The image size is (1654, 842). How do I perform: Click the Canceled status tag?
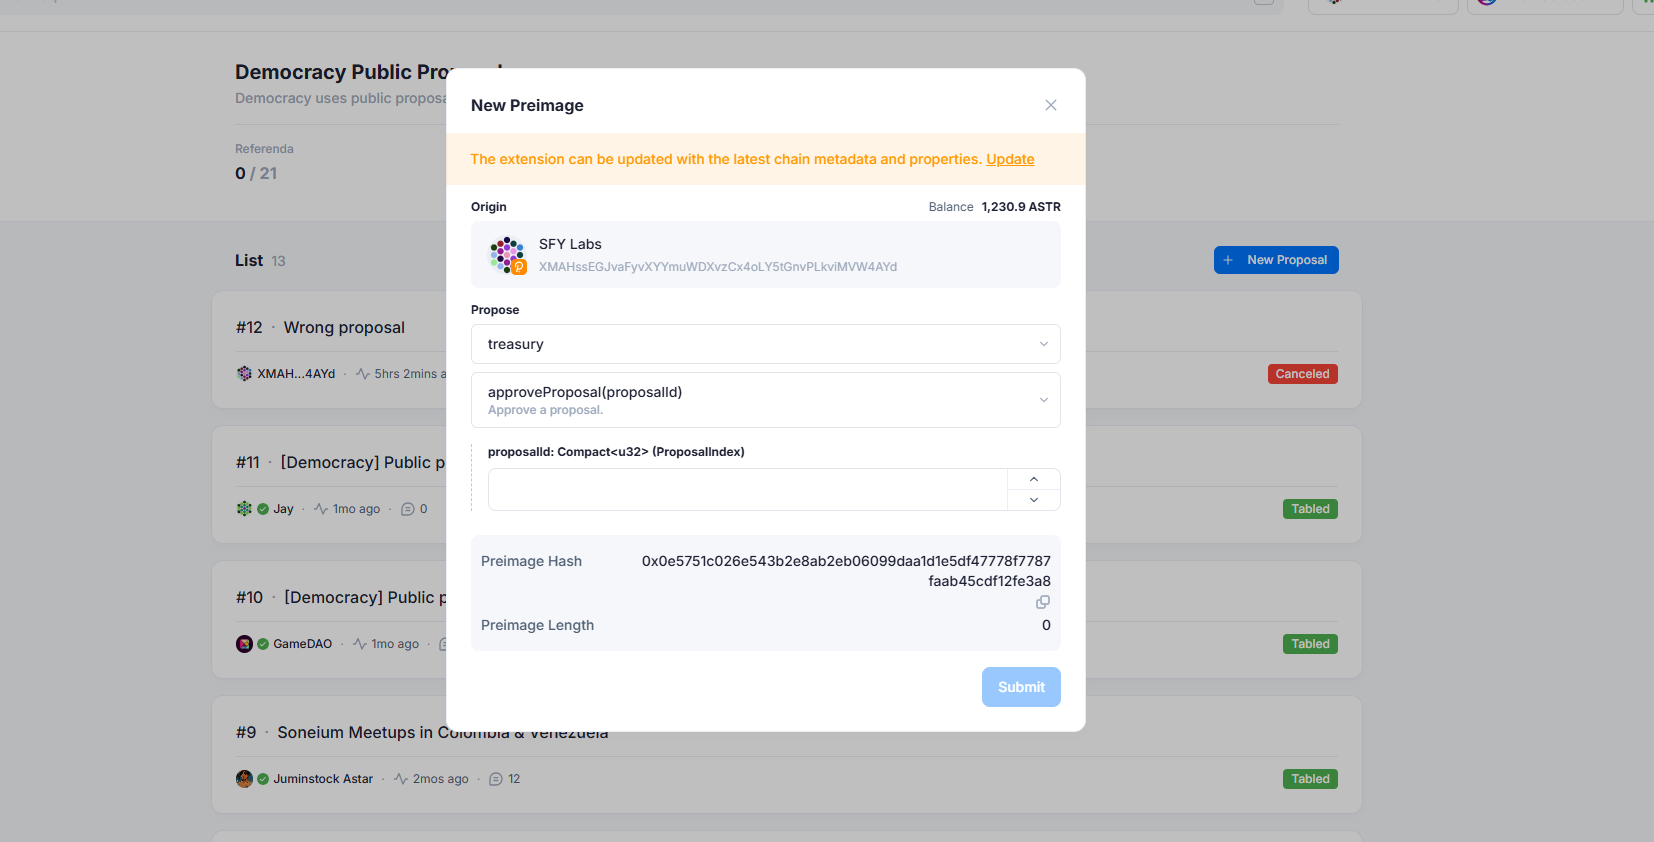pos(1302,374)
